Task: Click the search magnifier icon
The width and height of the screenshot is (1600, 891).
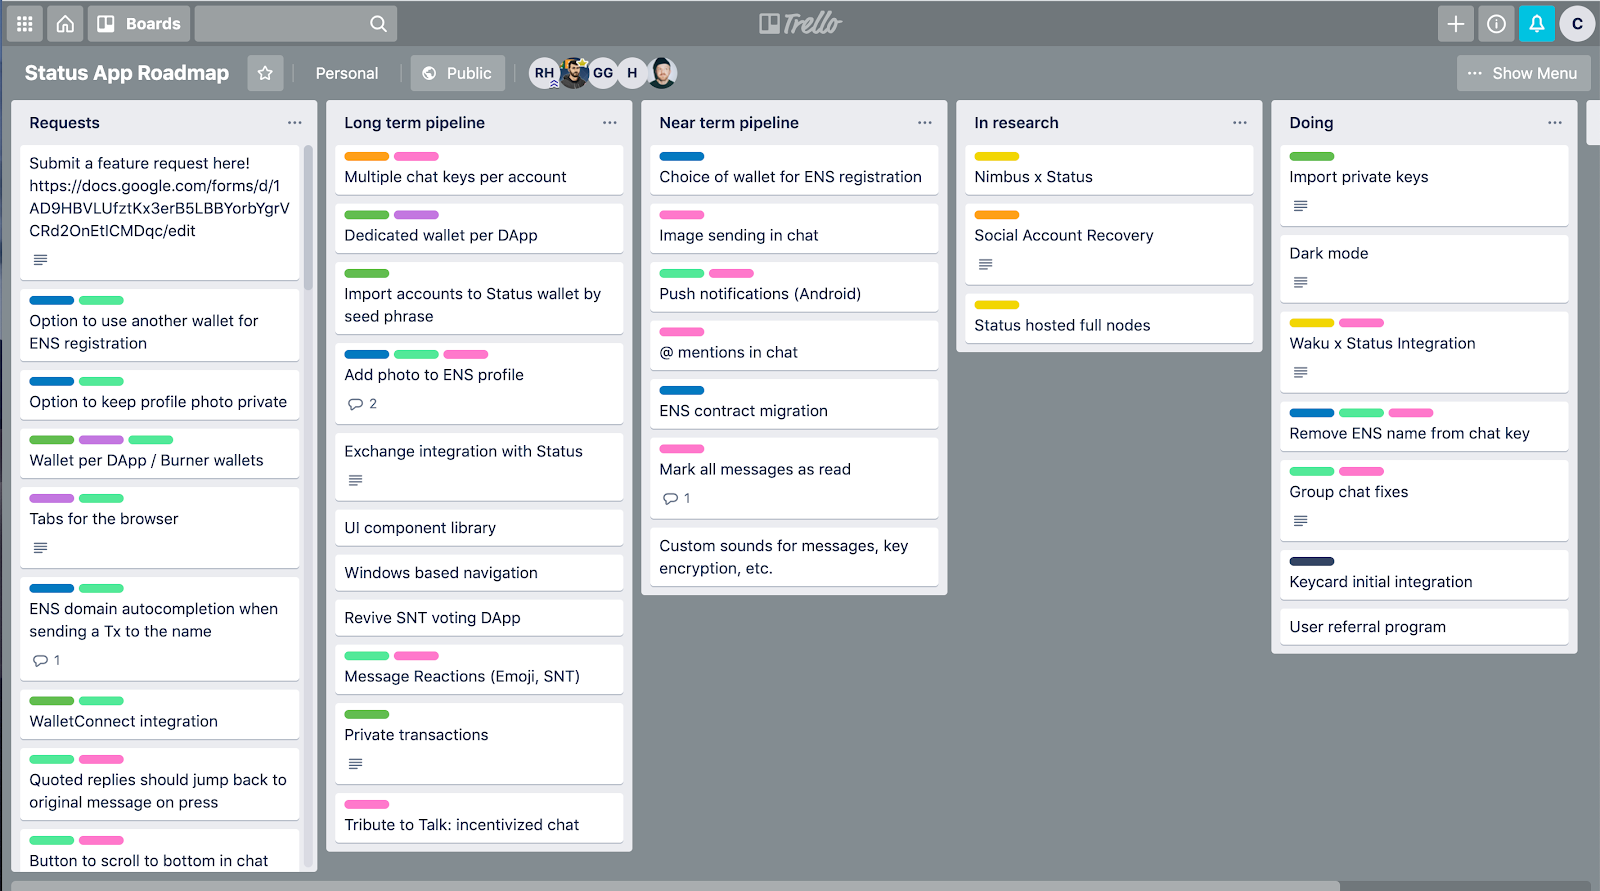Action: click(x=378, y=23)
